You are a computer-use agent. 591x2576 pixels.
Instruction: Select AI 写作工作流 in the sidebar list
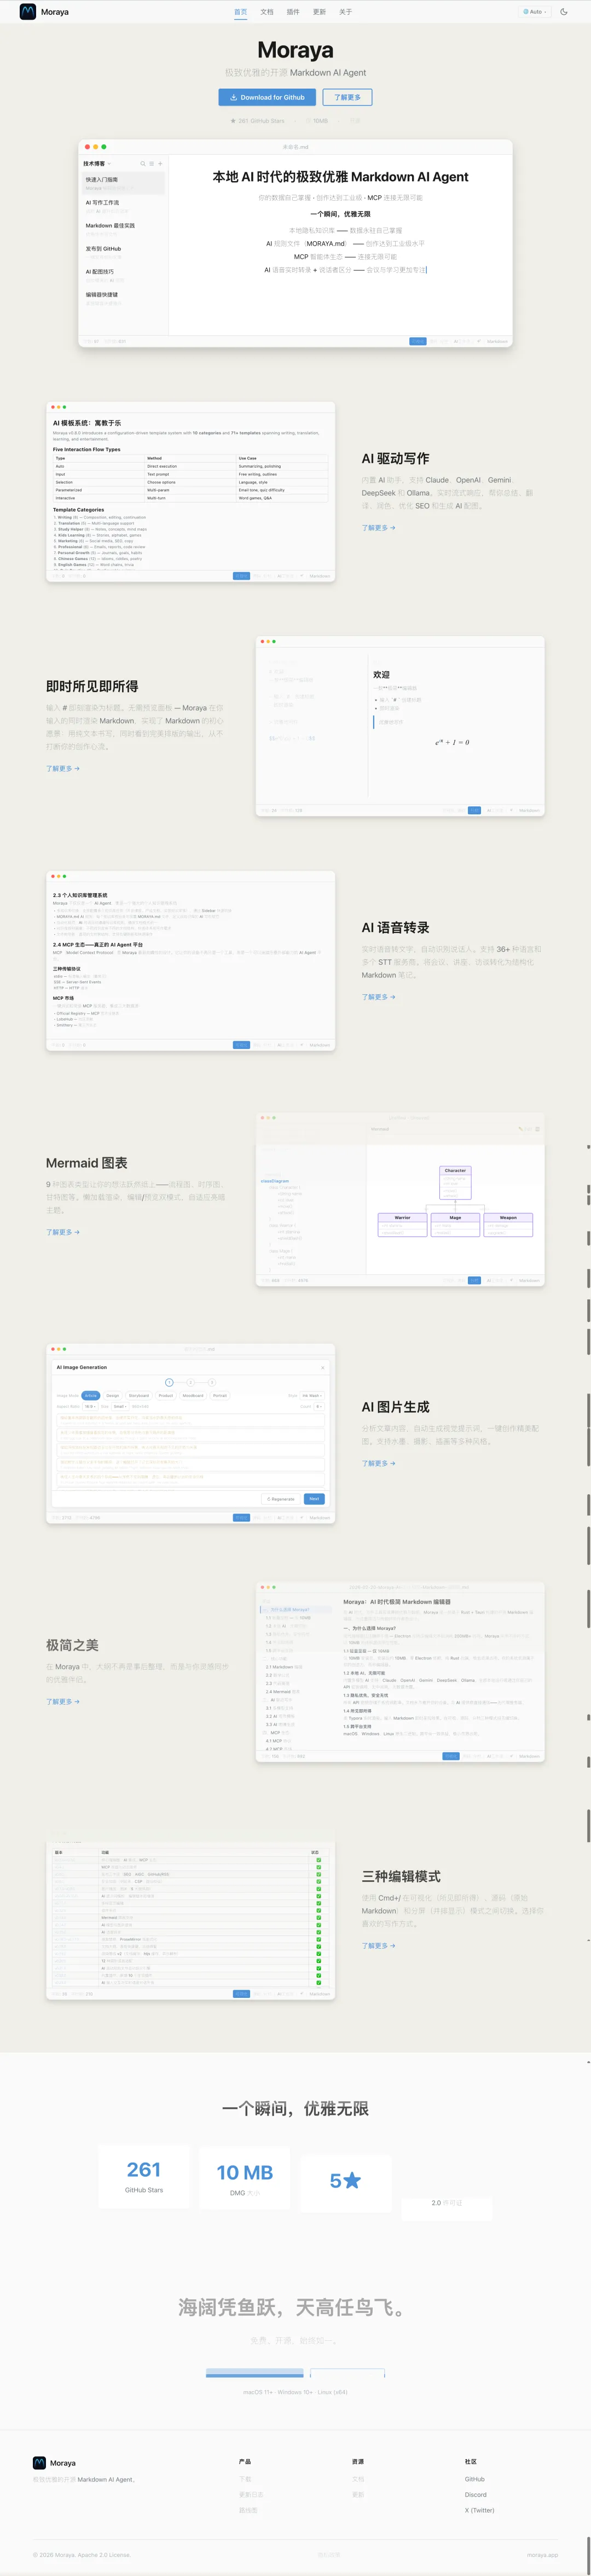click(x=124, y=206)
